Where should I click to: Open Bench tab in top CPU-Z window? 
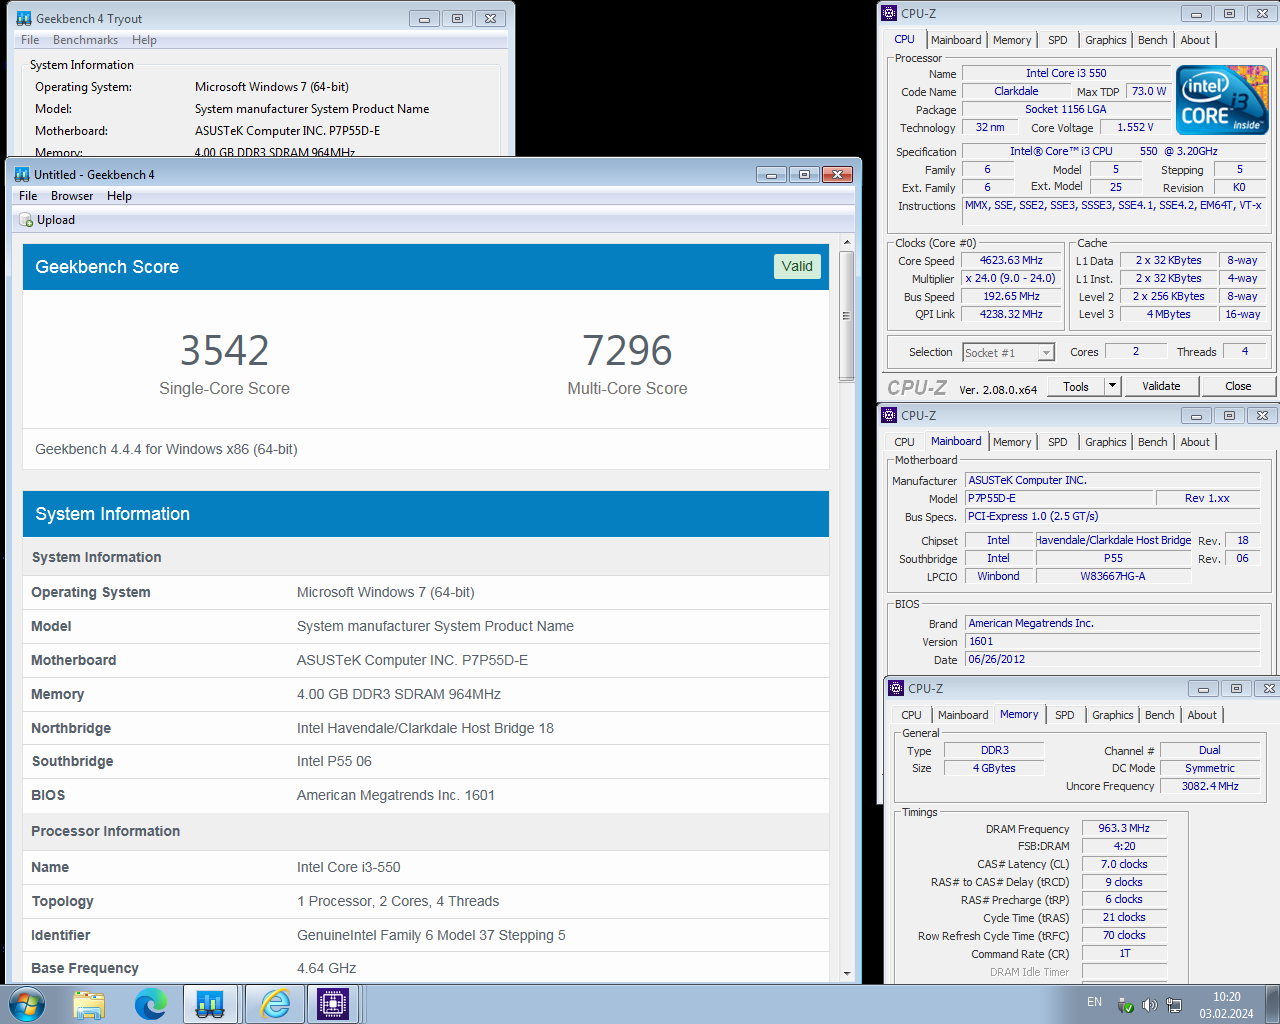point(1153,40)
